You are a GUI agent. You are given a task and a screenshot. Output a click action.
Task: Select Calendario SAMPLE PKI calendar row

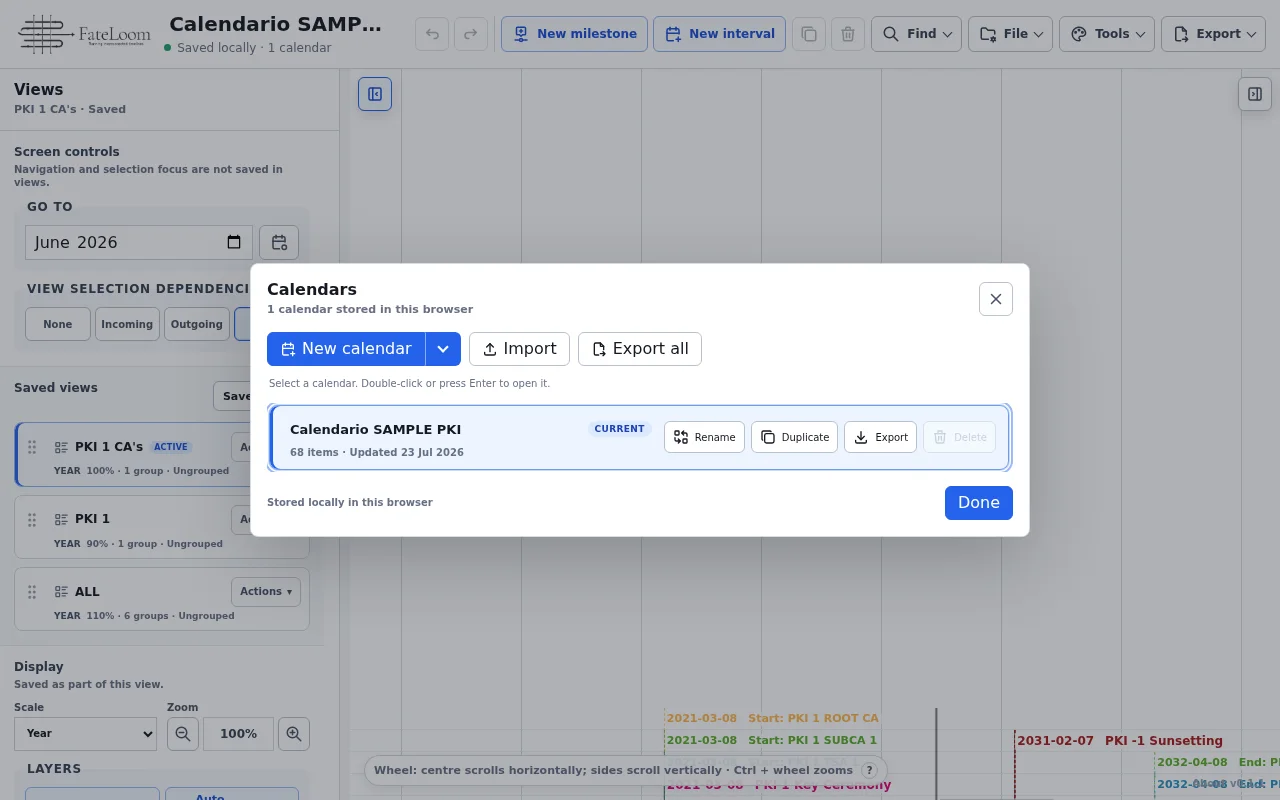[x=640, y=437]
